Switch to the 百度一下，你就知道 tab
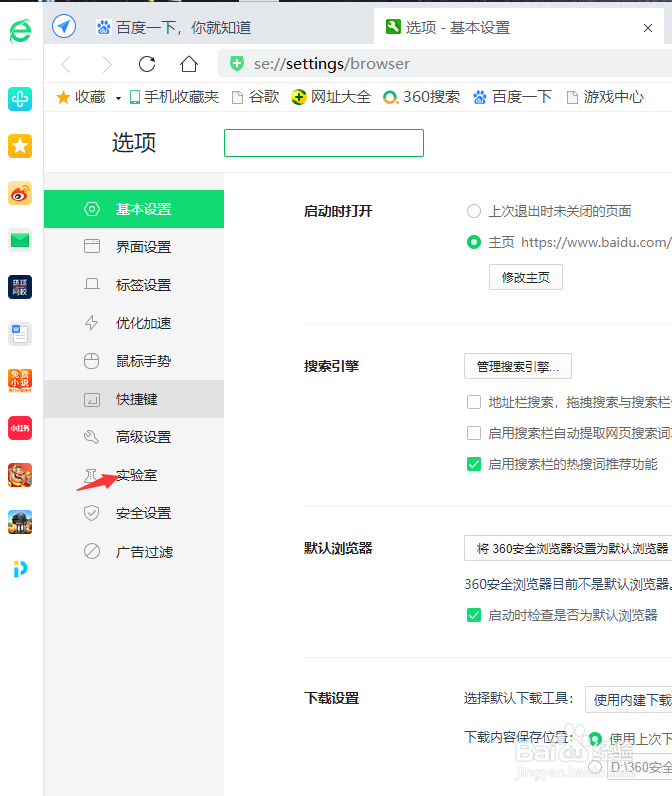 (174, 27)
